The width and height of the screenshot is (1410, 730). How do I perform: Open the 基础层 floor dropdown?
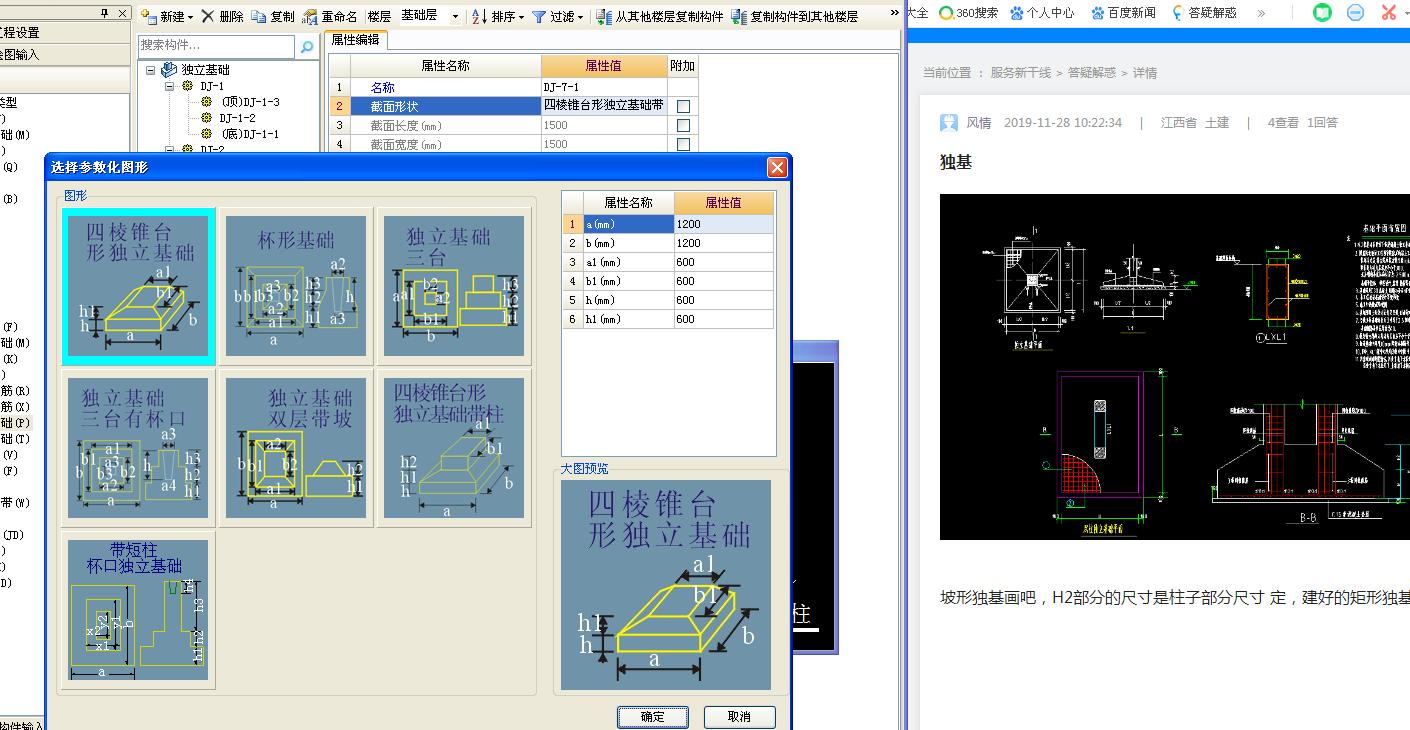(455, 17)
